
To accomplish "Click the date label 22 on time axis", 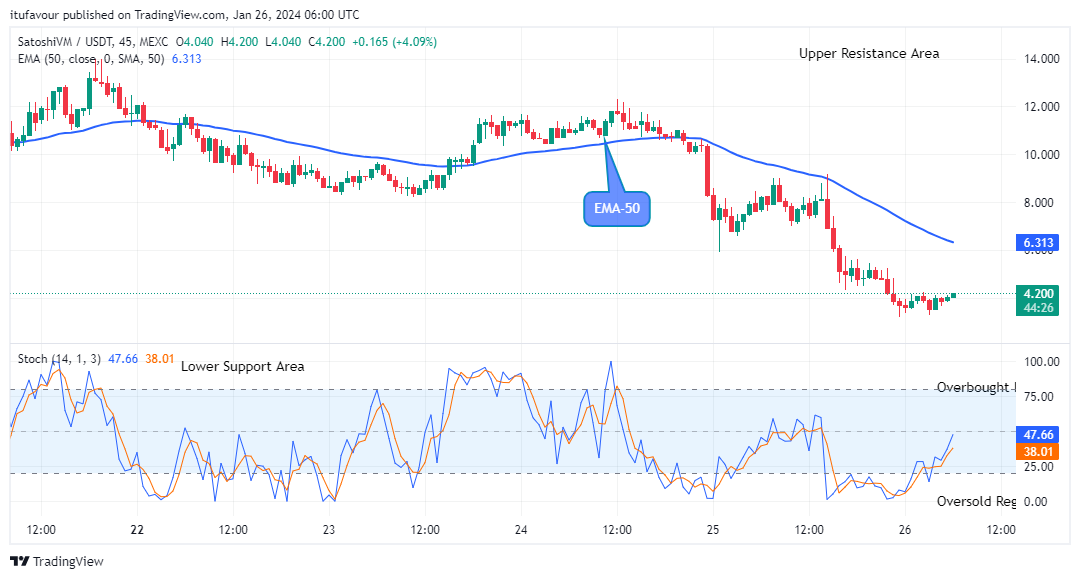I will coord(137,529).
